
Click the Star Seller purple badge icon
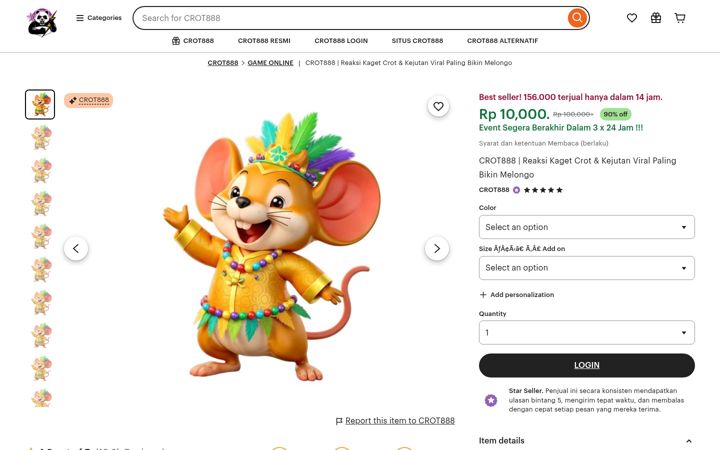[491, 400]
